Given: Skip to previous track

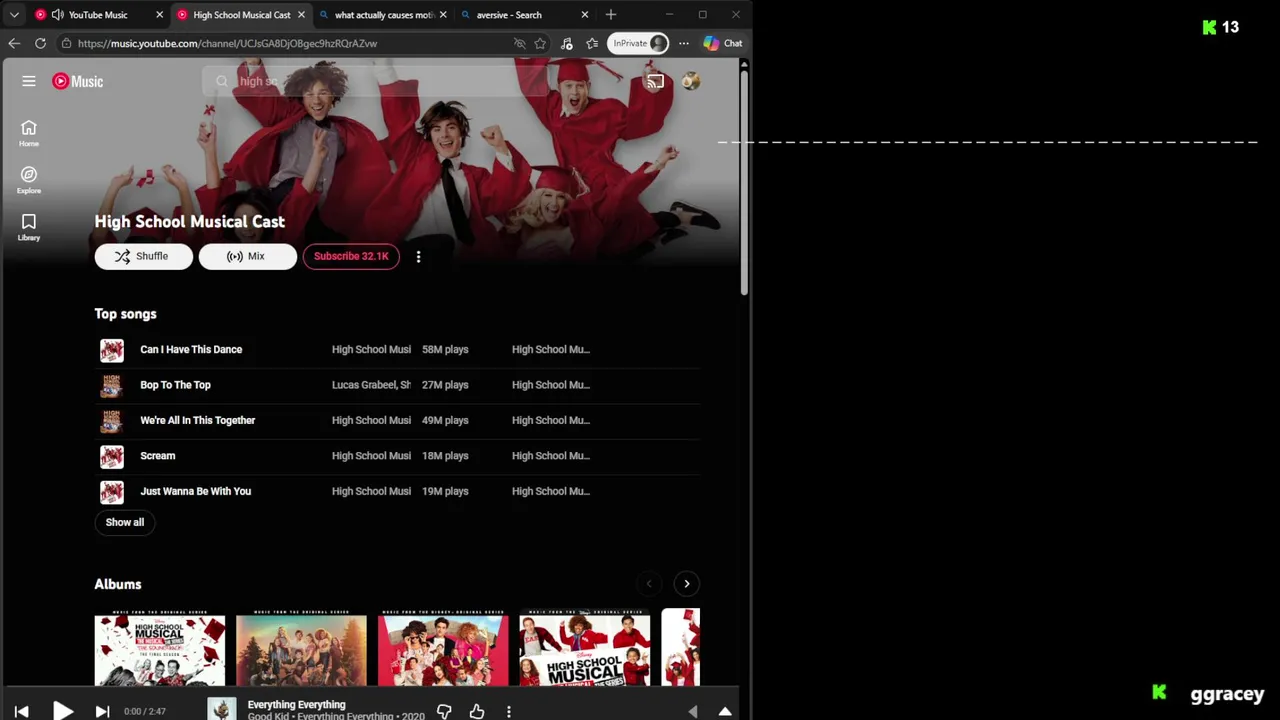Looking at the screenshot, I should (22, 711).
